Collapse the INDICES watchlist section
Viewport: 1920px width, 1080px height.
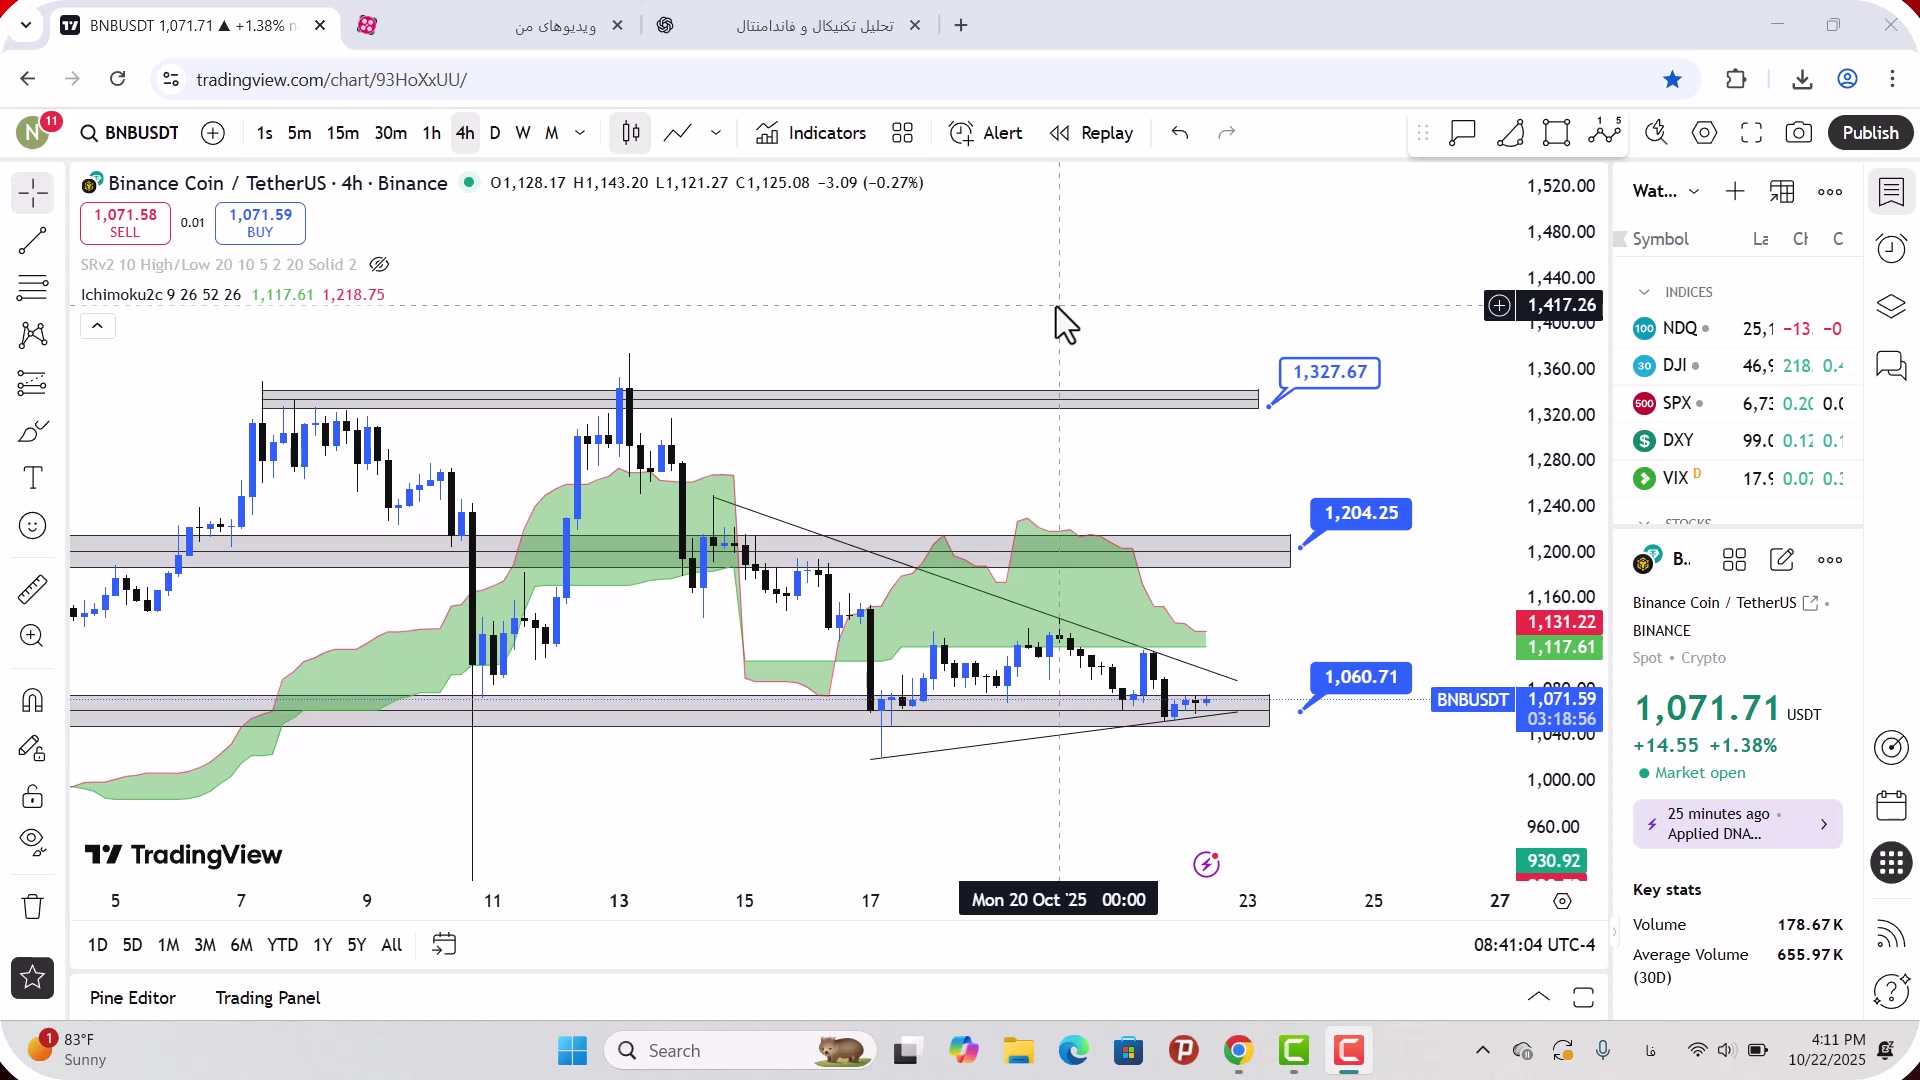[1644, 292]
